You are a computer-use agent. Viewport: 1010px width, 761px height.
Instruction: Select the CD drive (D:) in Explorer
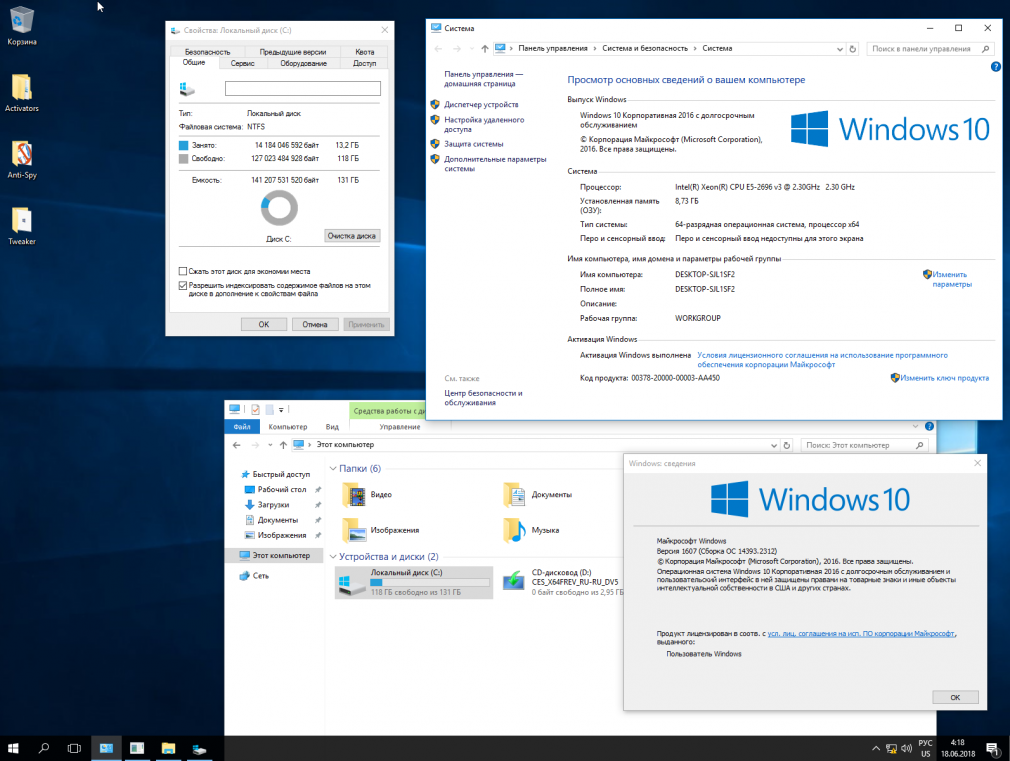click(x=562, y=582)
